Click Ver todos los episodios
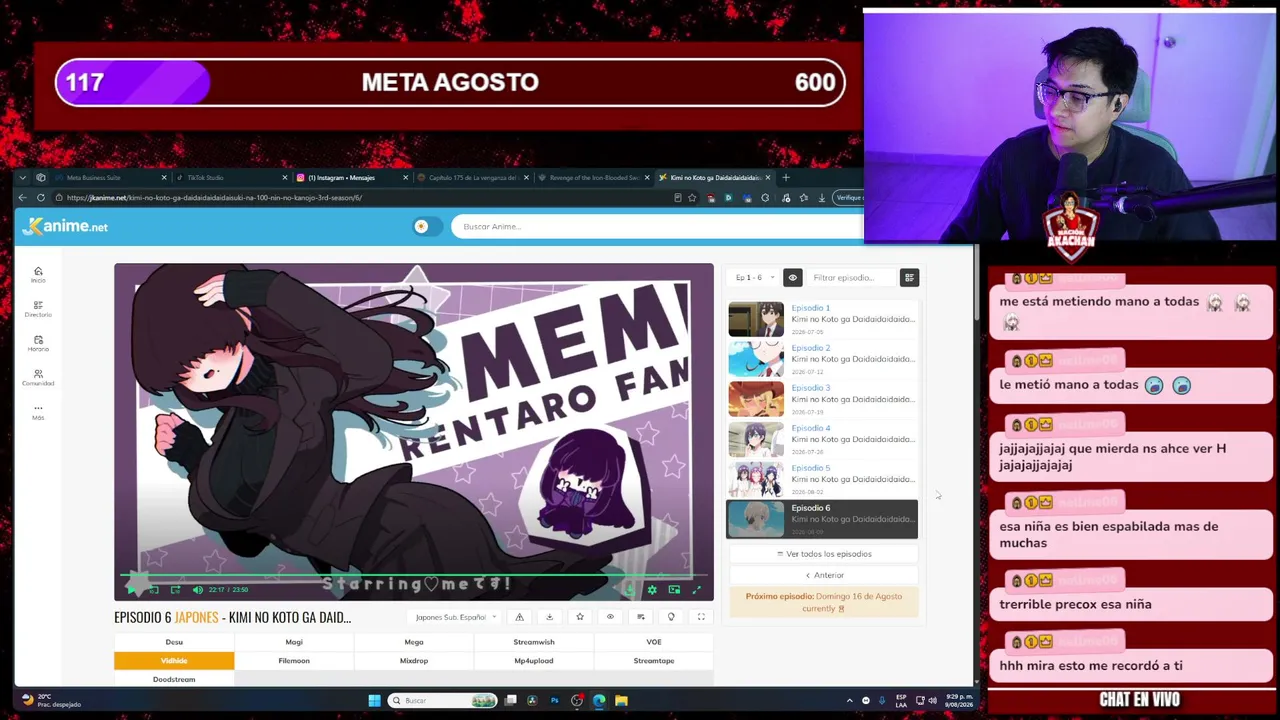The height and width of the screenshot is (720, 1280). tap(824, 554)
